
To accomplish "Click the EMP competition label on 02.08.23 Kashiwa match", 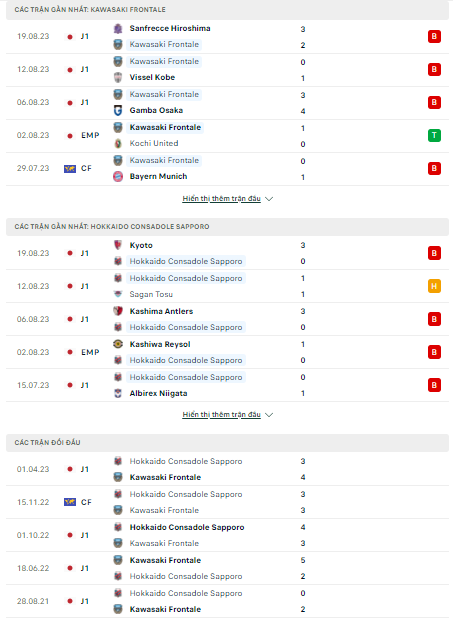I will 90,352.
